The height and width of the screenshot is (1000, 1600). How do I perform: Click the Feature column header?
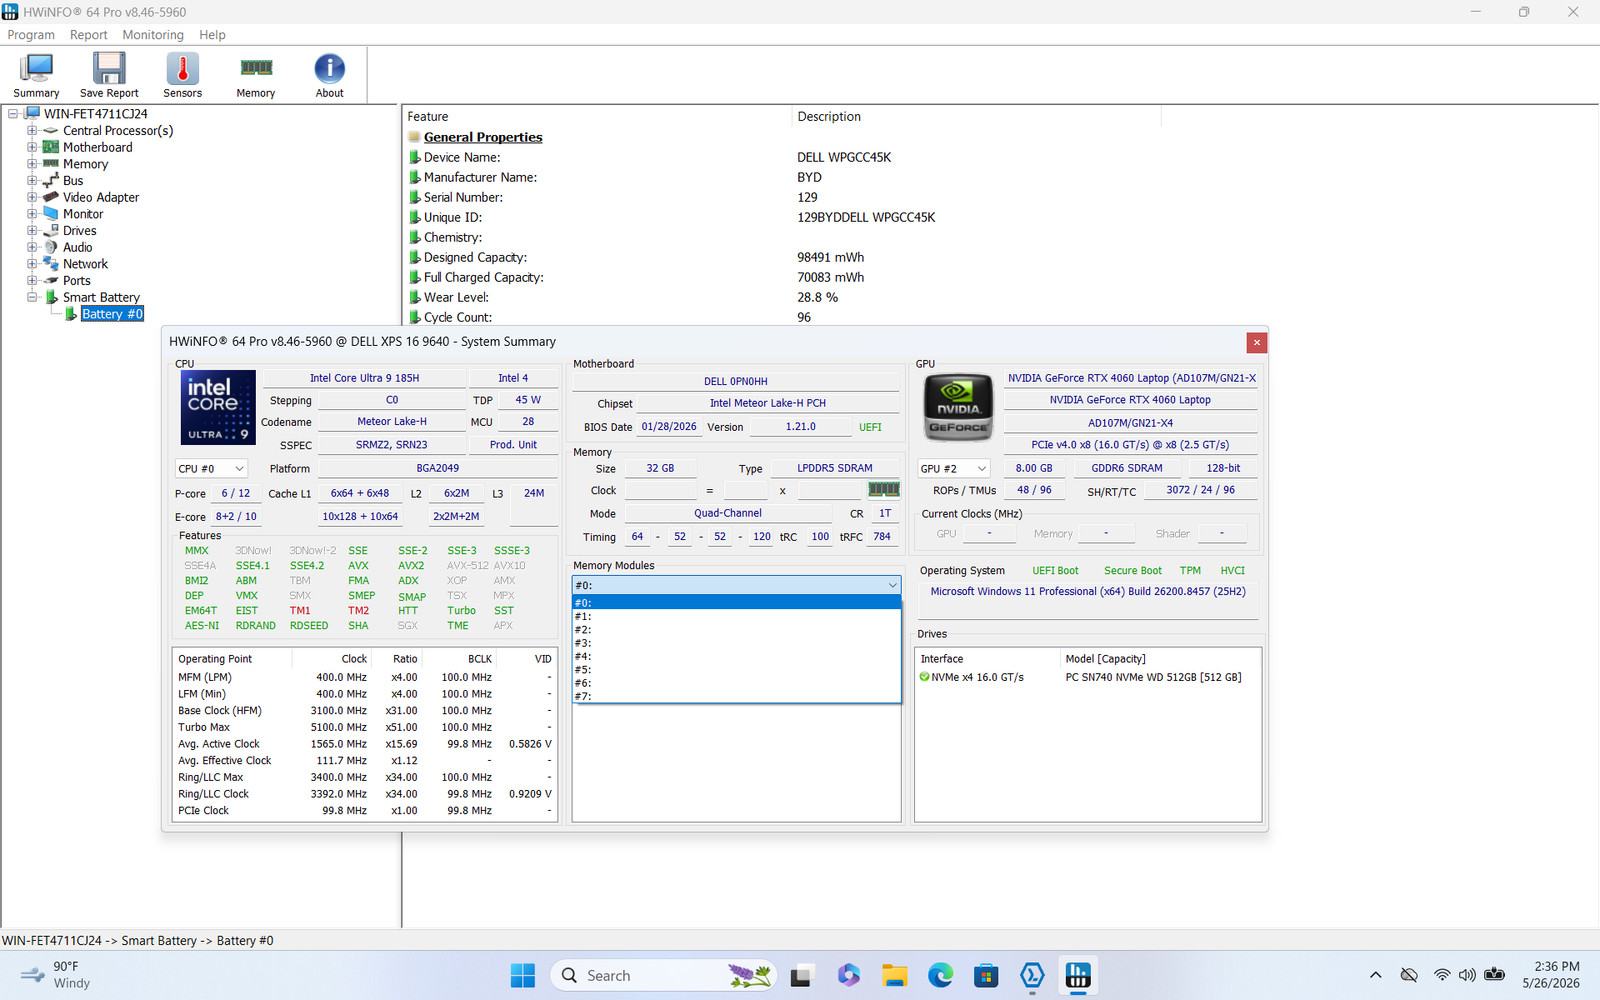pyautogui.click(x=597, y=117)
